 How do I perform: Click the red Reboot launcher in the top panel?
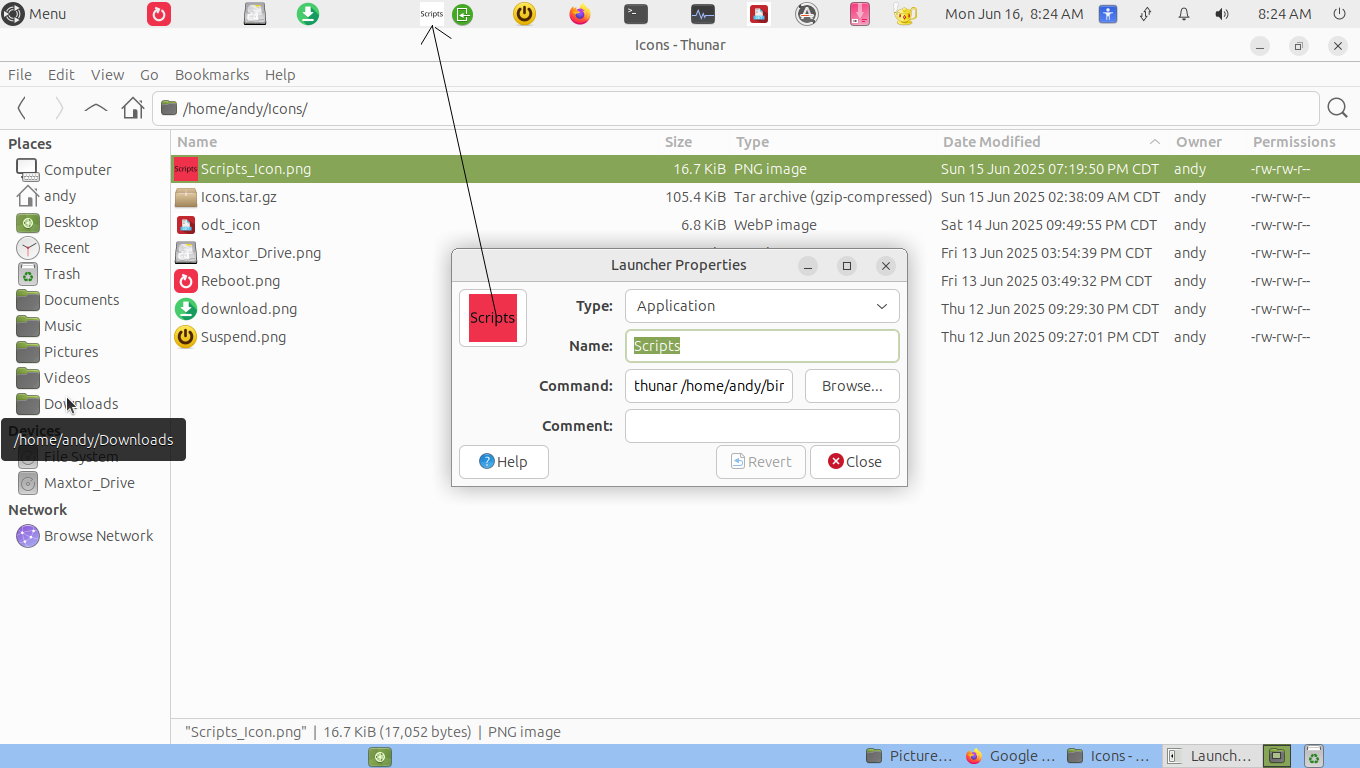(x=159, y=14)
